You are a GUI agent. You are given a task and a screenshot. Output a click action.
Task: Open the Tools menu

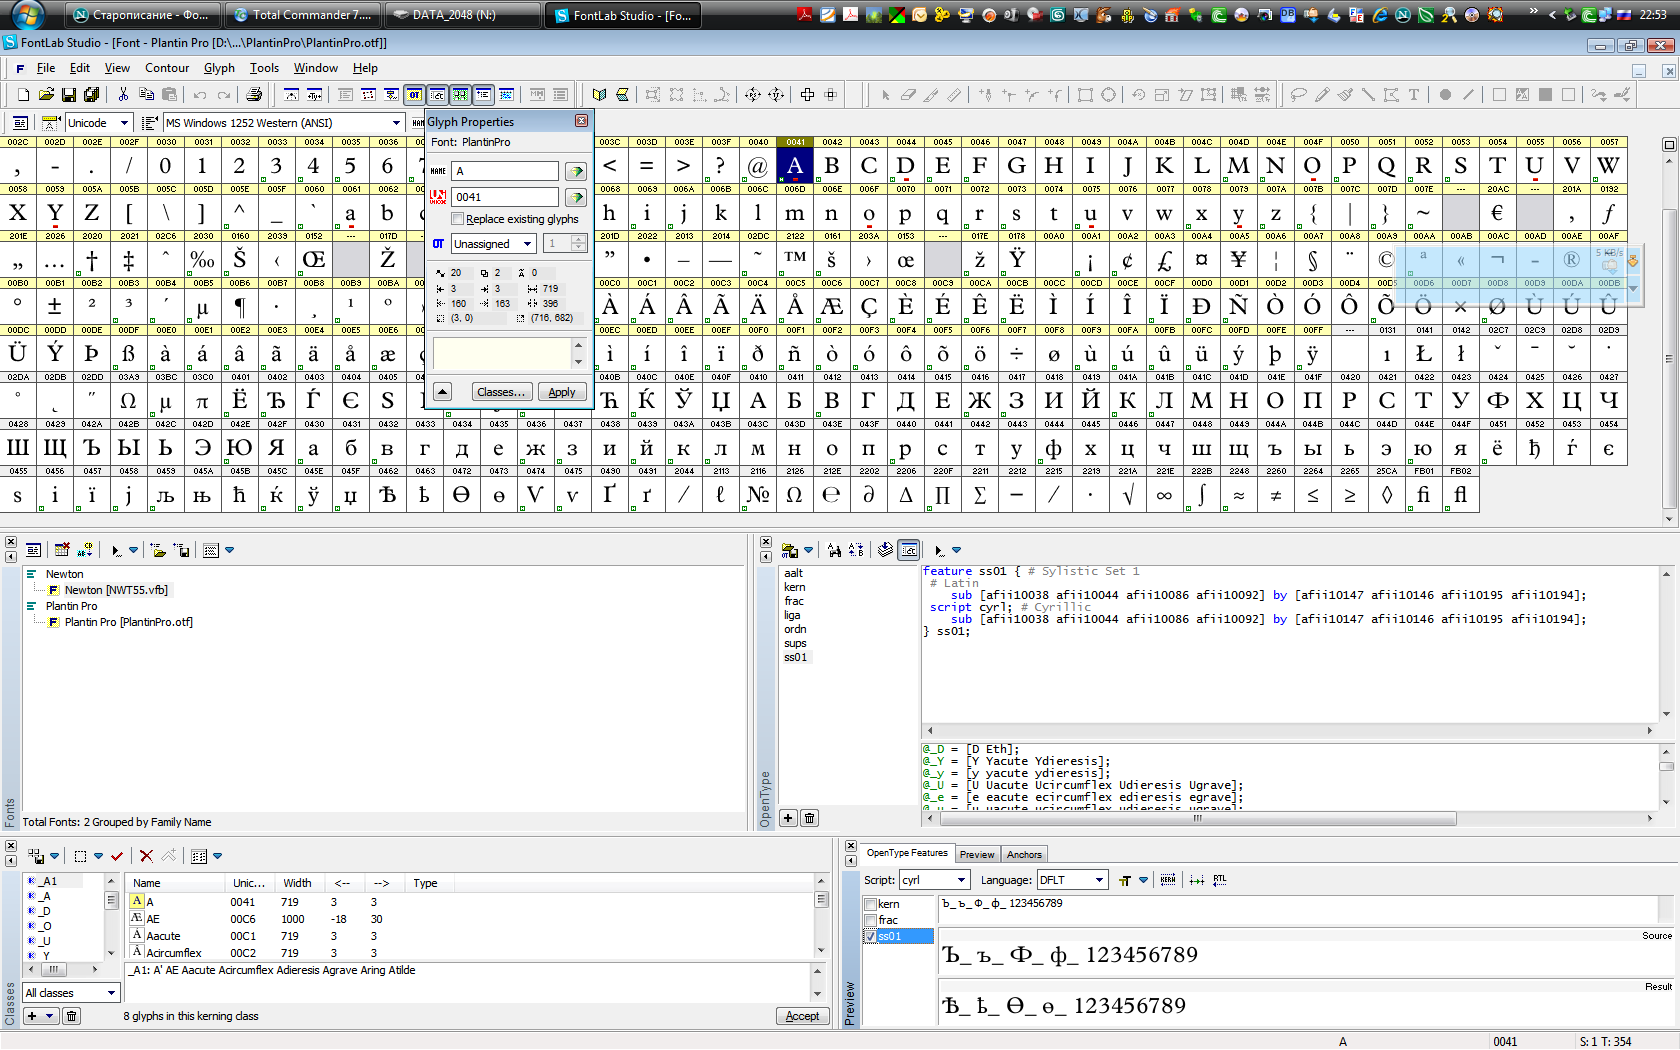[264, 68]
